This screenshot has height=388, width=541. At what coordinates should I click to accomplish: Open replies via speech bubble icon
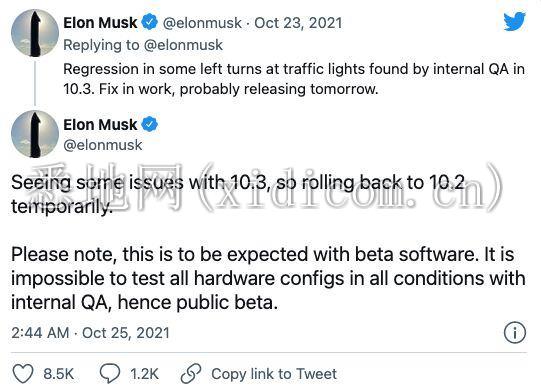[x=110, y=373]
